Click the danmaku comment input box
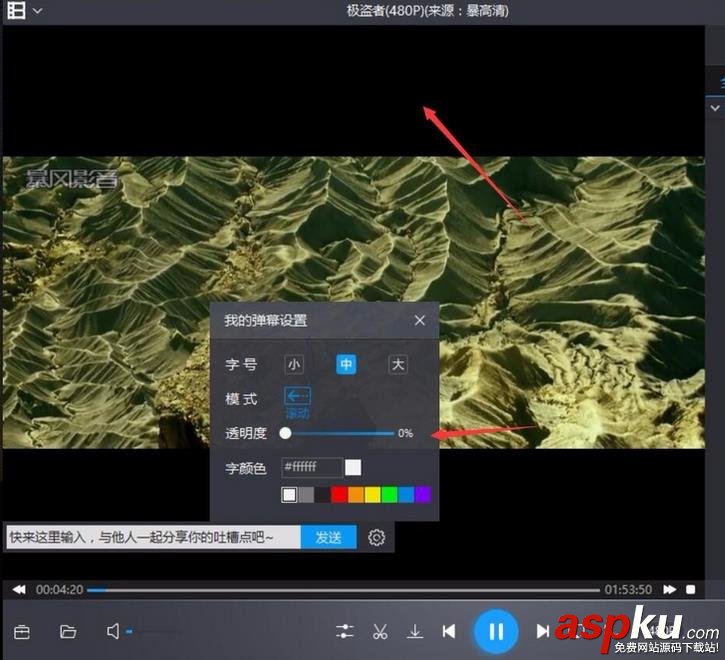The image size is (725, 660). click(154, 537)
